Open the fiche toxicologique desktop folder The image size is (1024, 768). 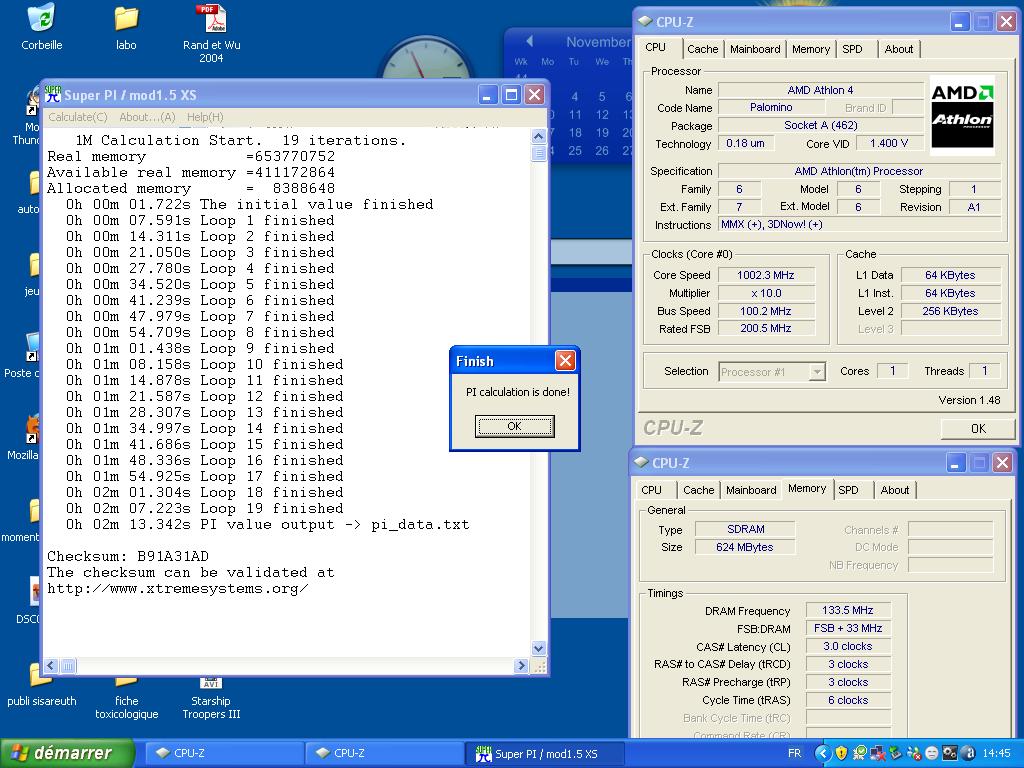click(126, 682)
